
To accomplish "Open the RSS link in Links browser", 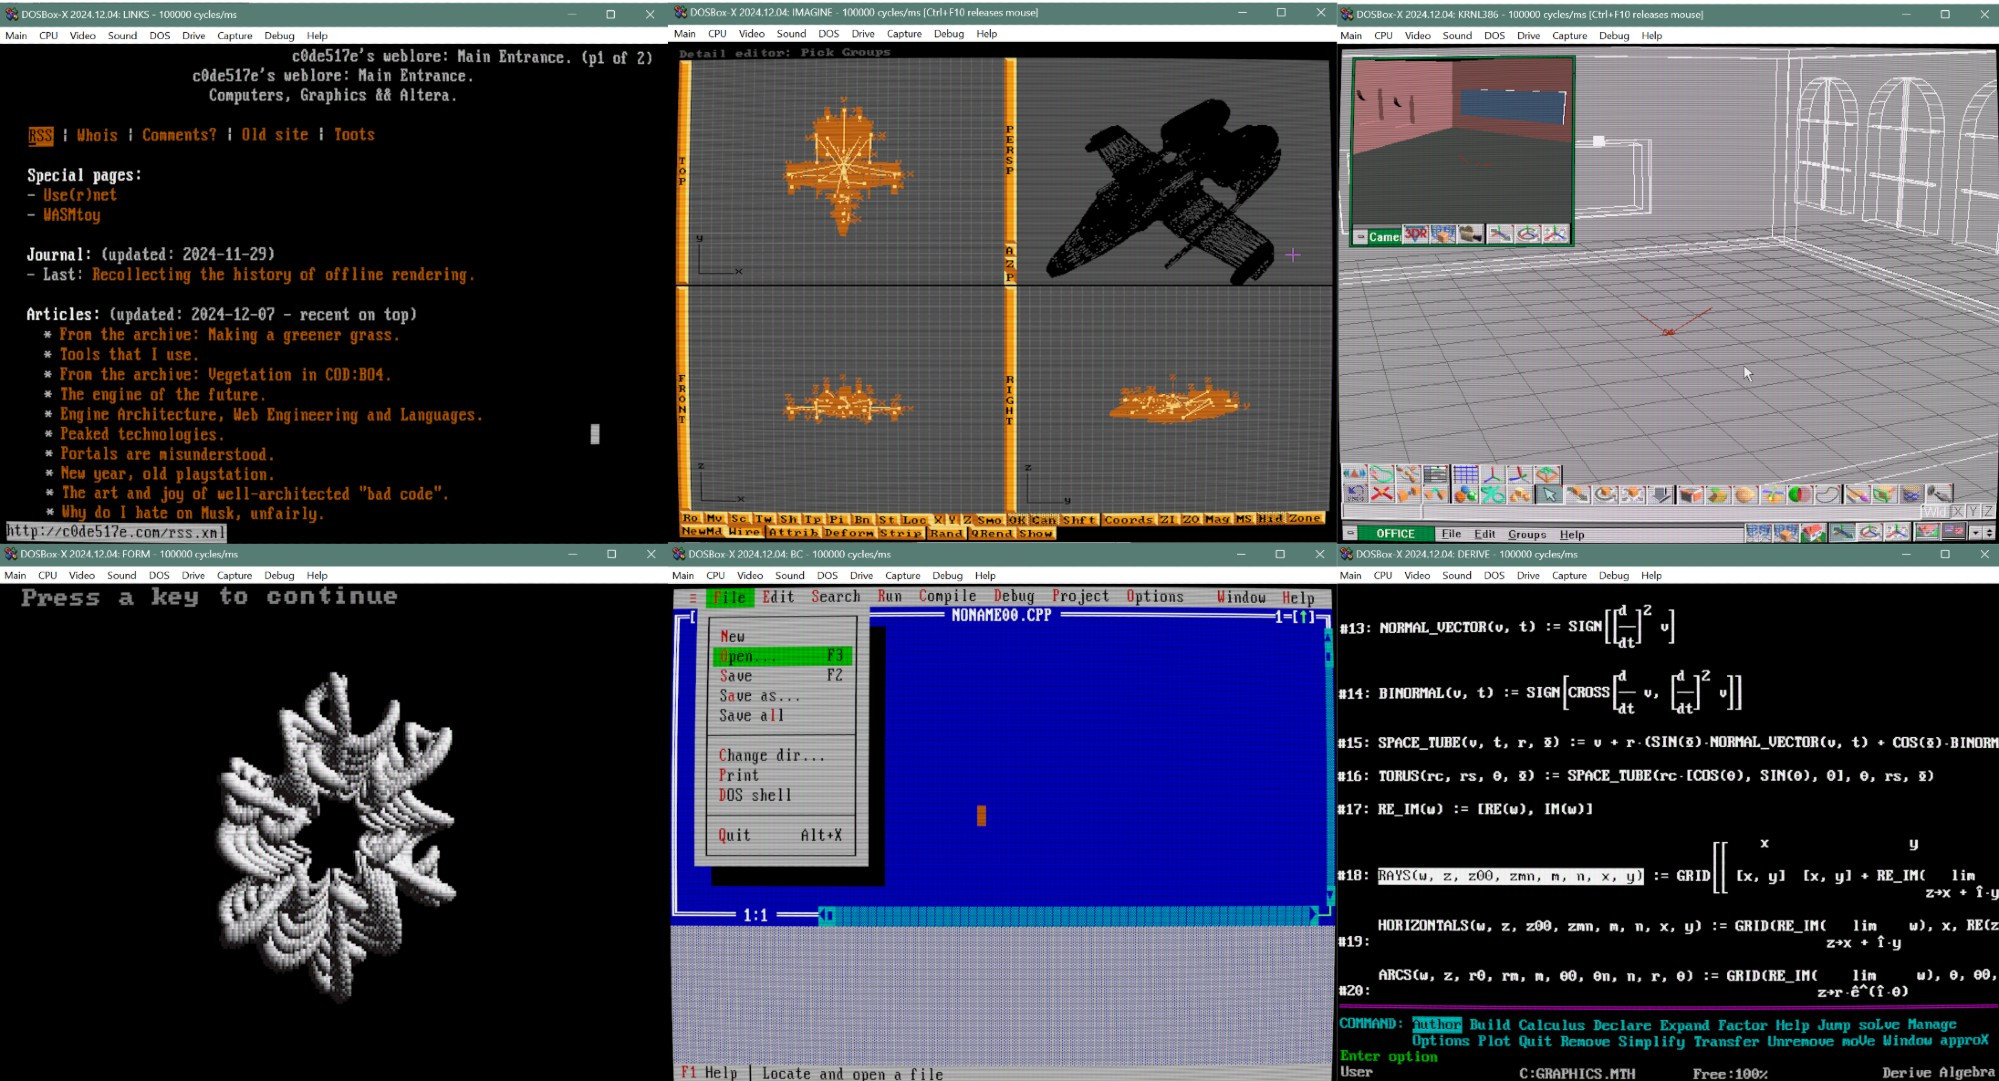I will point(40,135).
